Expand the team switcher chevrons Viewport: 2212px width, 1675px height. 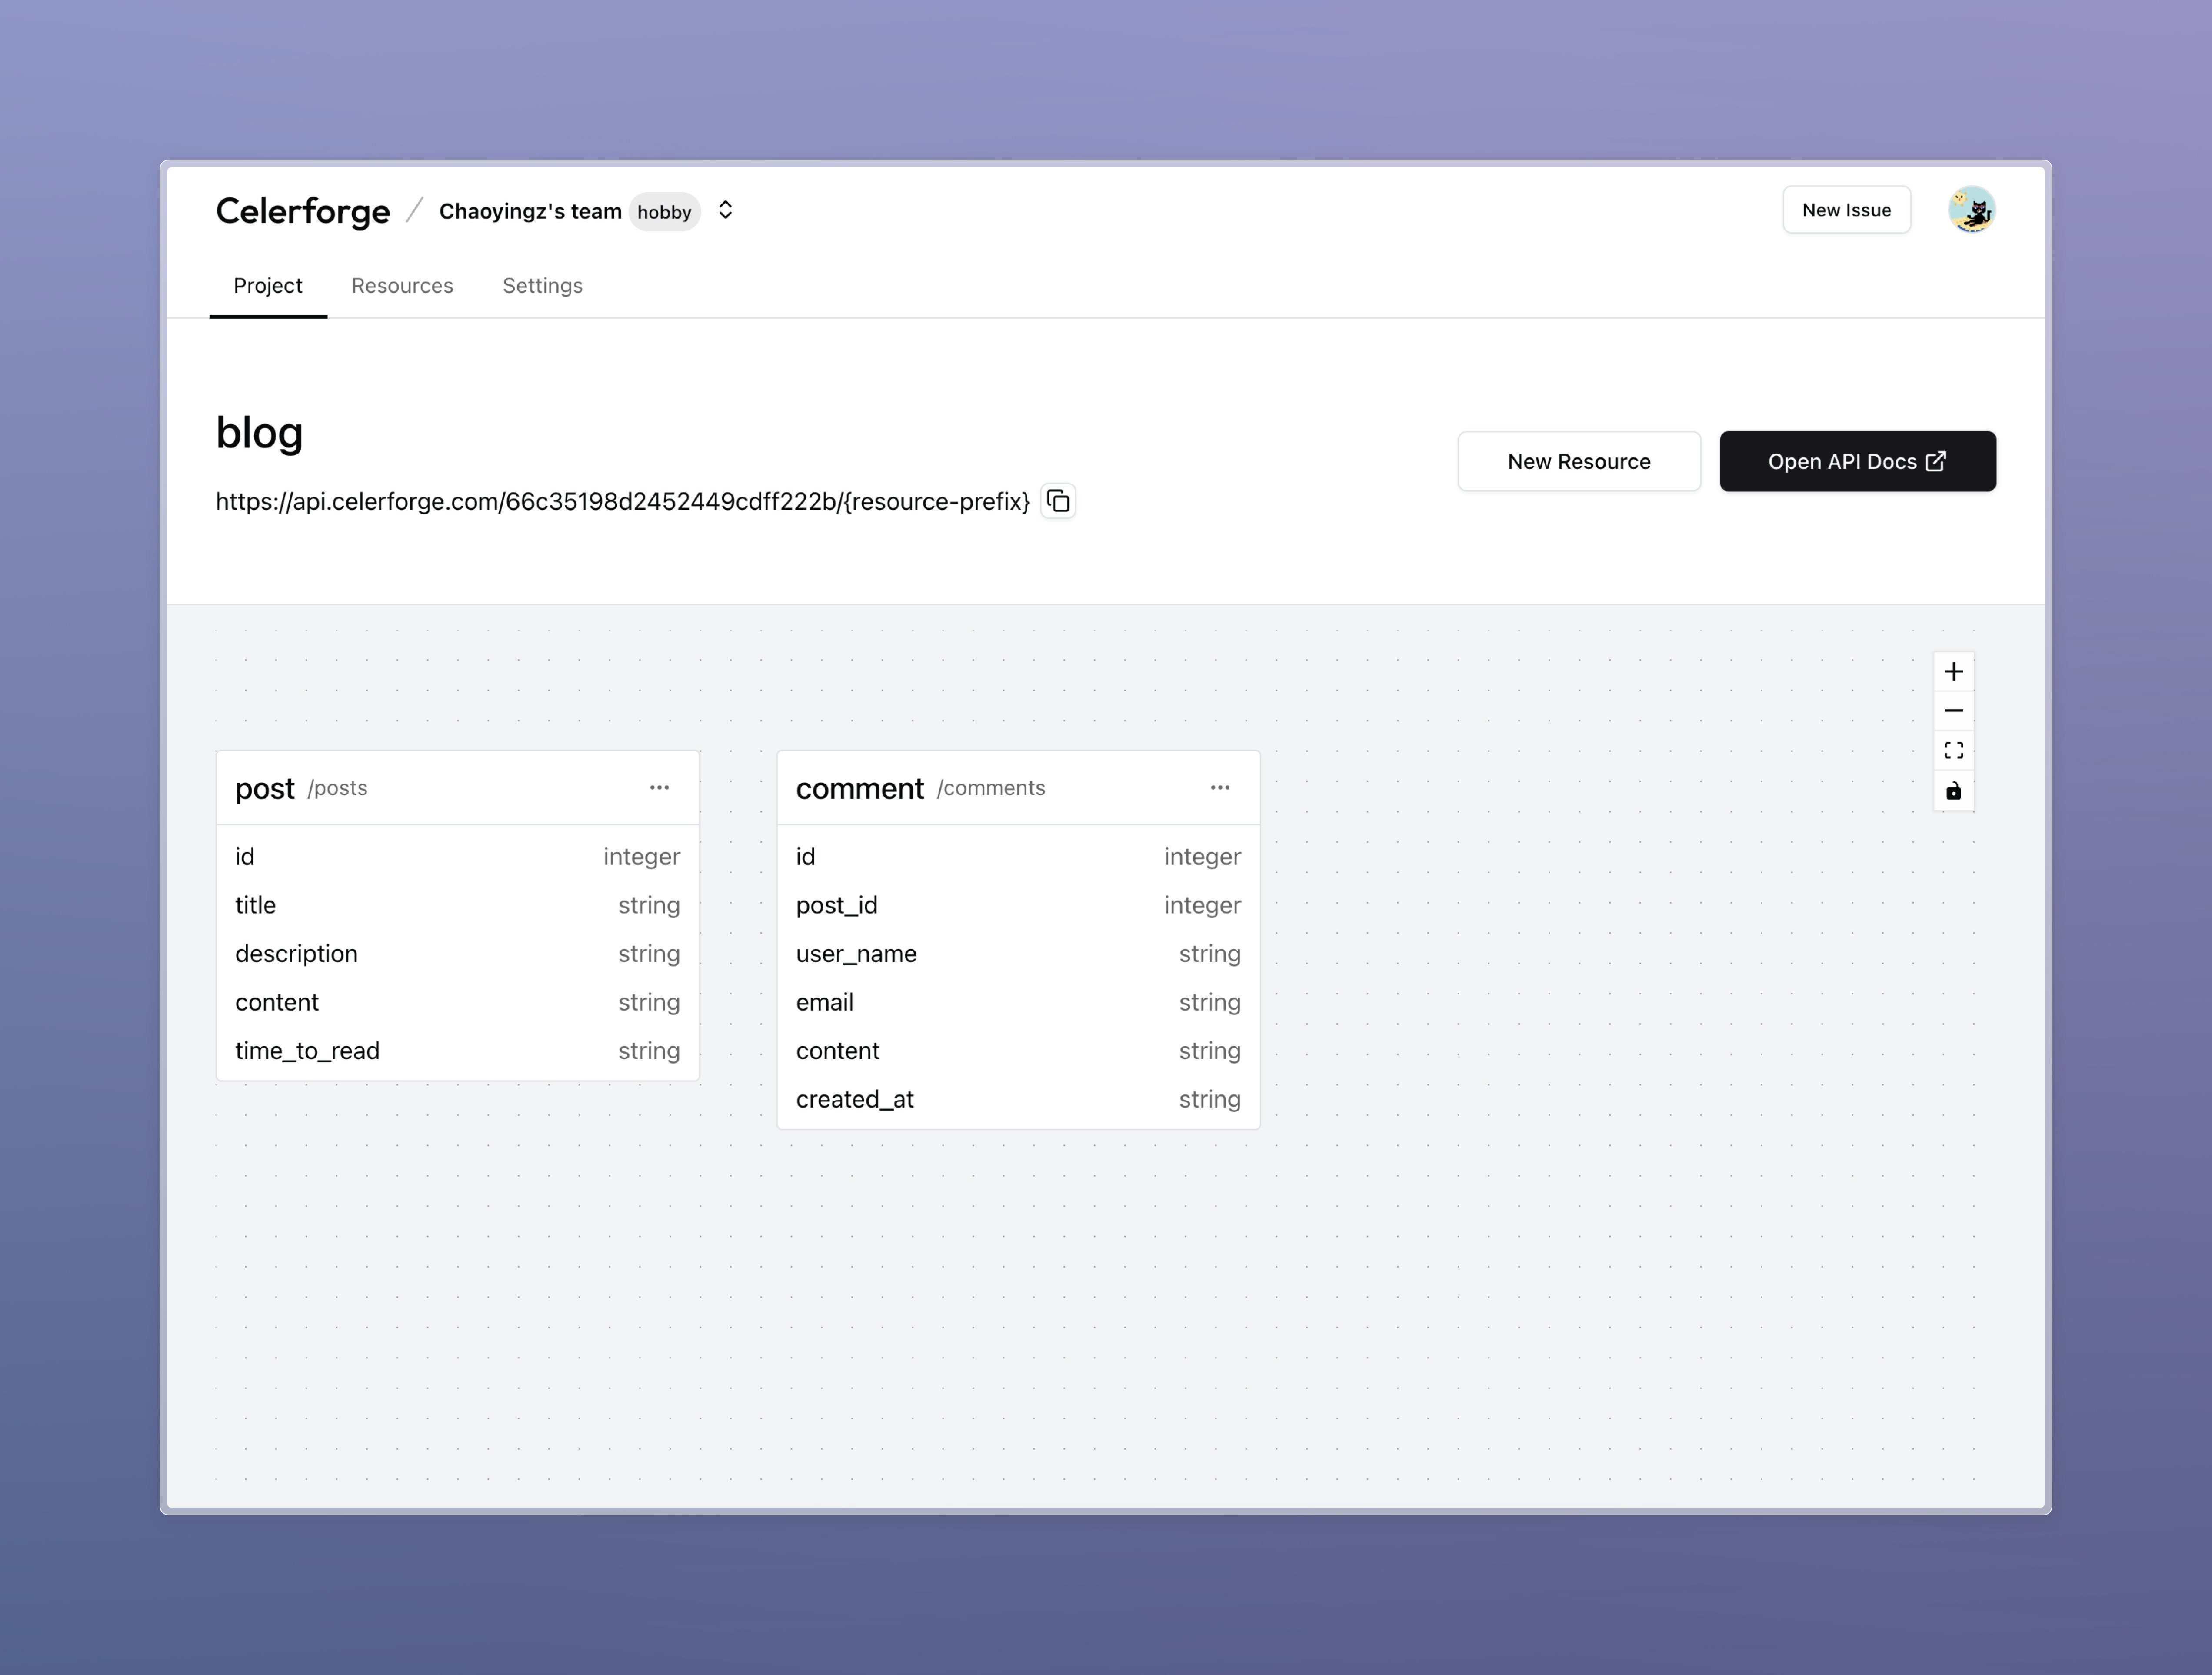[x=726, y=210]
